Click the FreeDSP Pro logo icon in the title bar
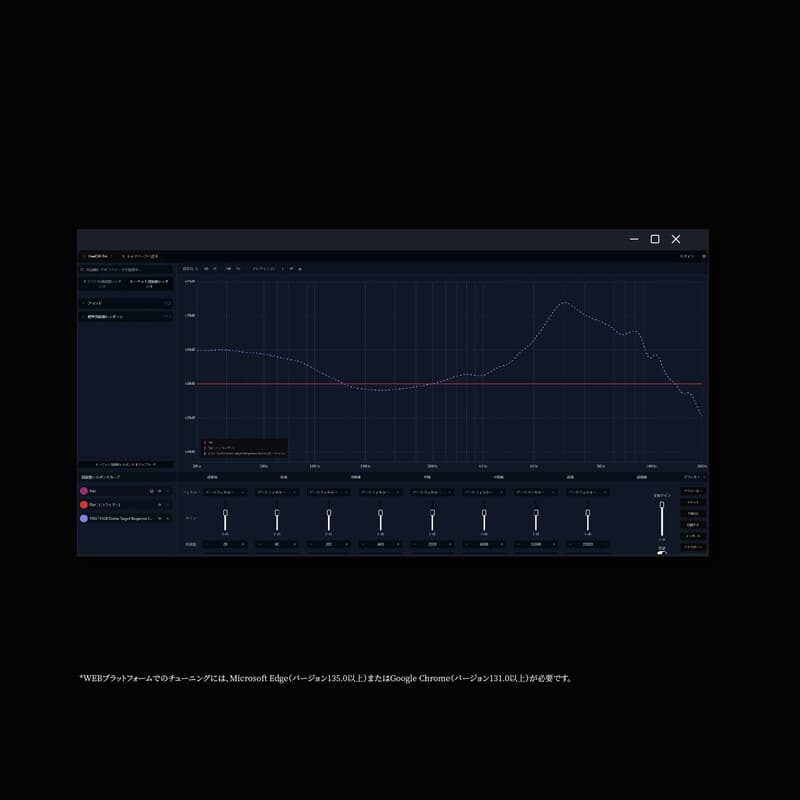 pos(84,256)
